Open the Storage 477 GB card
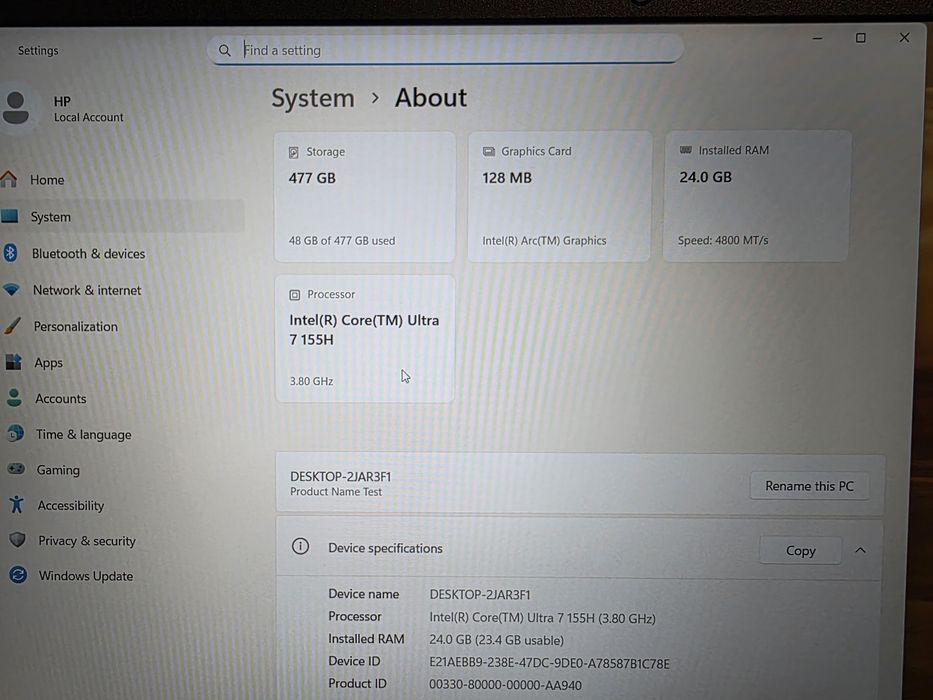The height and width of the screenshot is (700, 933). tap(365, 196)
